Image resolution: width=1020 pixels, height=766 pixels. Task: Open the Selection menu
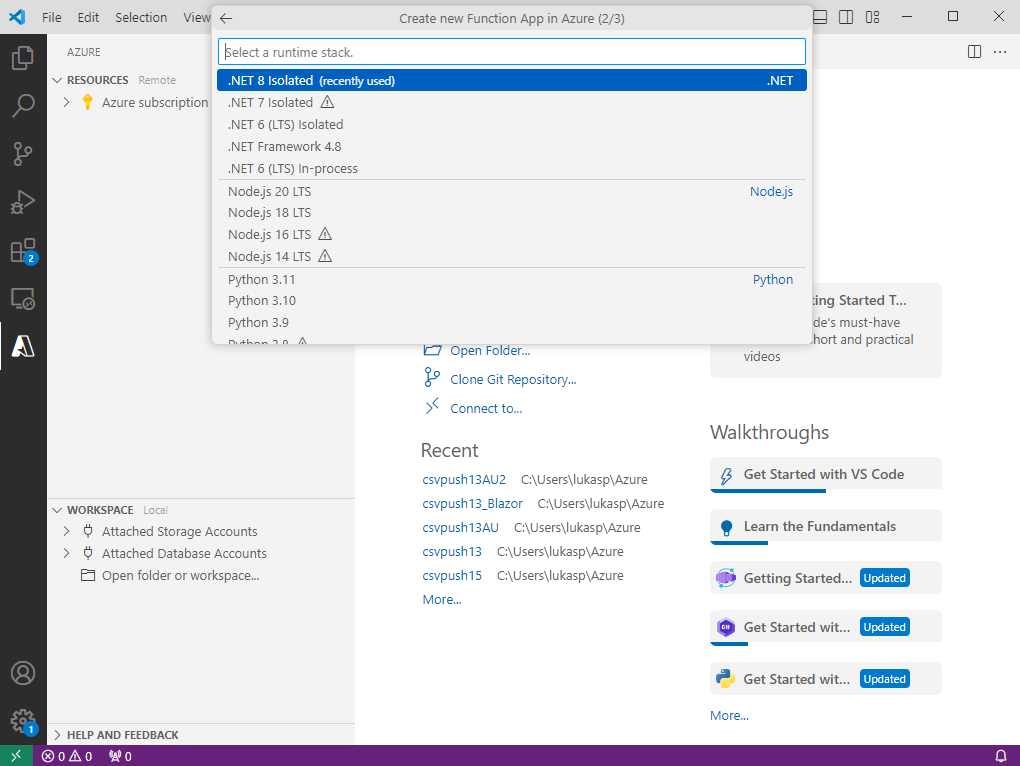(141, 17)
